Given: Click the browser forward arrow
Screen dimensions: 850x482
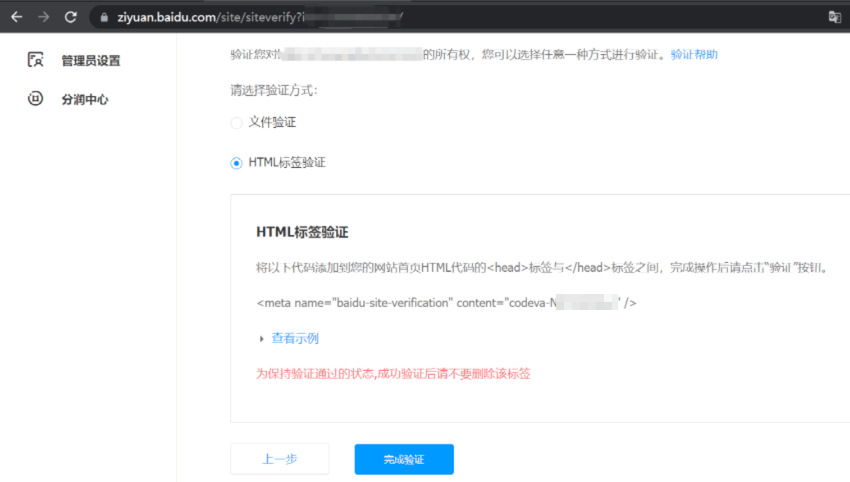Looking at the screenshot, I should click(43, 17).
